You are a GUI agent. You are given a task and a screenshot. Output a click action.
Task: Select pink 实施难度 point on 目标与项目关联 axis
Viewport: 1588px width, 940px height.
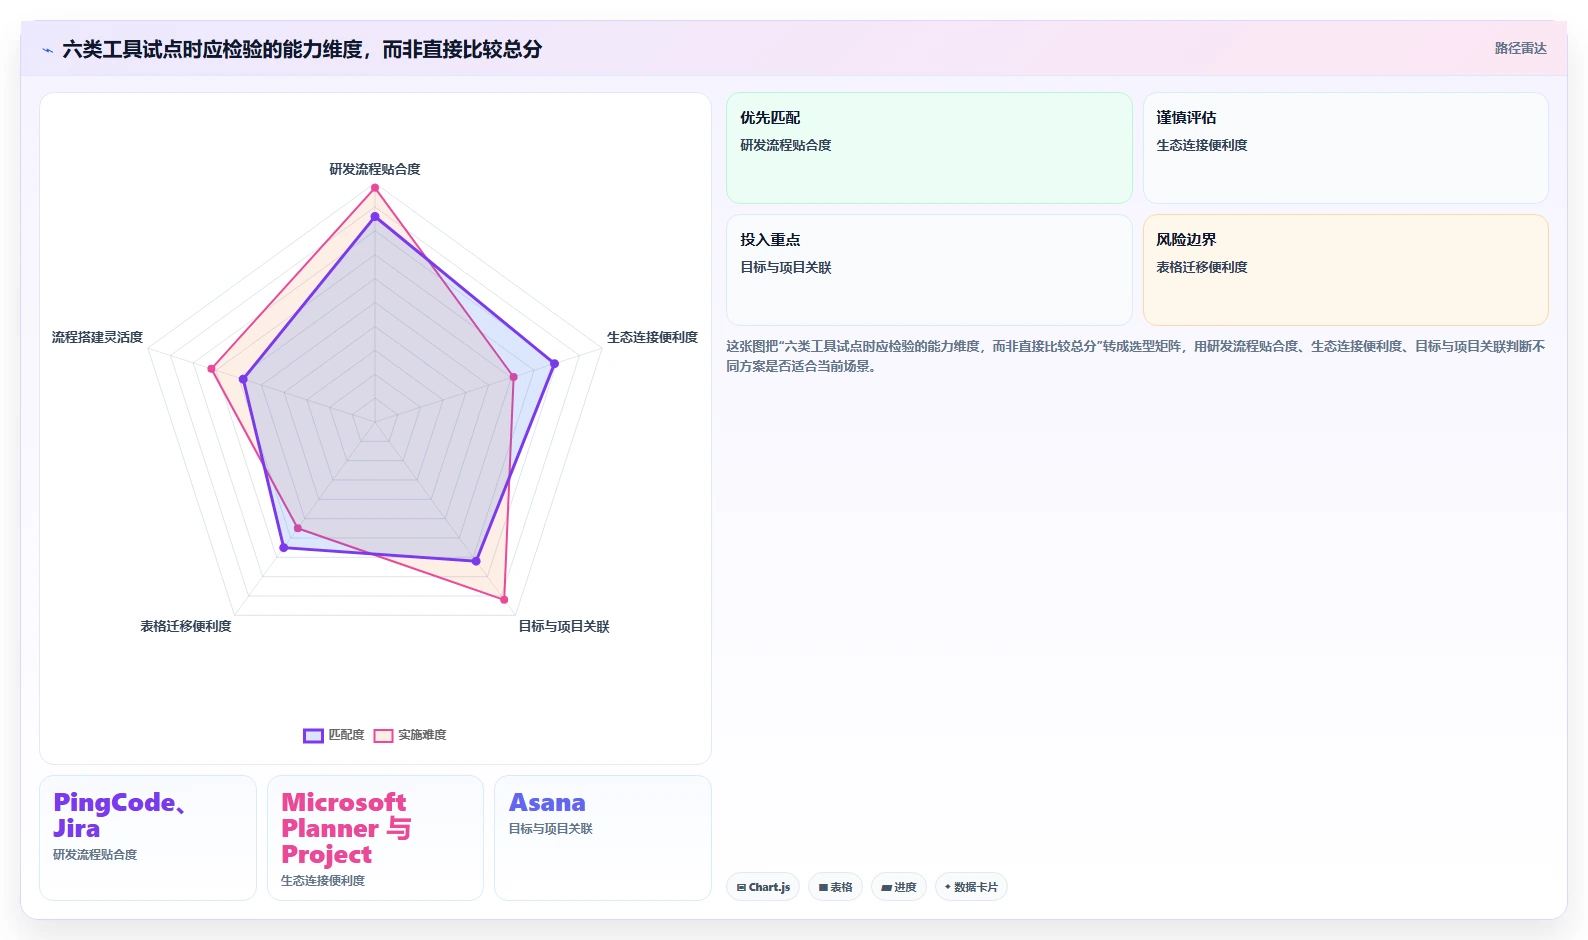tap(504, 600)
